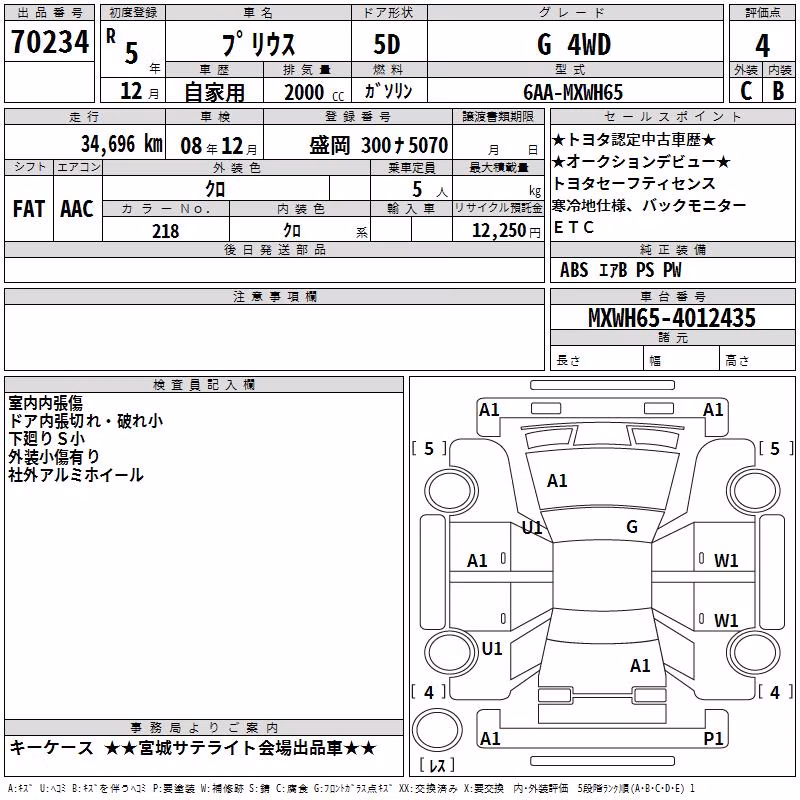Select the registration month 12月

tap(139, 91)
